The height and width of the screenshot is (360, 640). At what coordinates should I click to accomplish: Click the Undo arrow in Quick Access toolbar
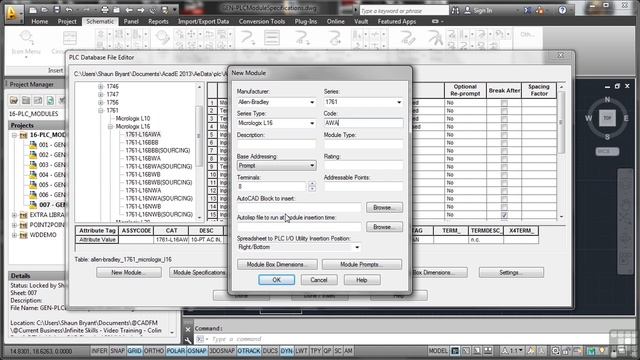[x=69, y=10]
